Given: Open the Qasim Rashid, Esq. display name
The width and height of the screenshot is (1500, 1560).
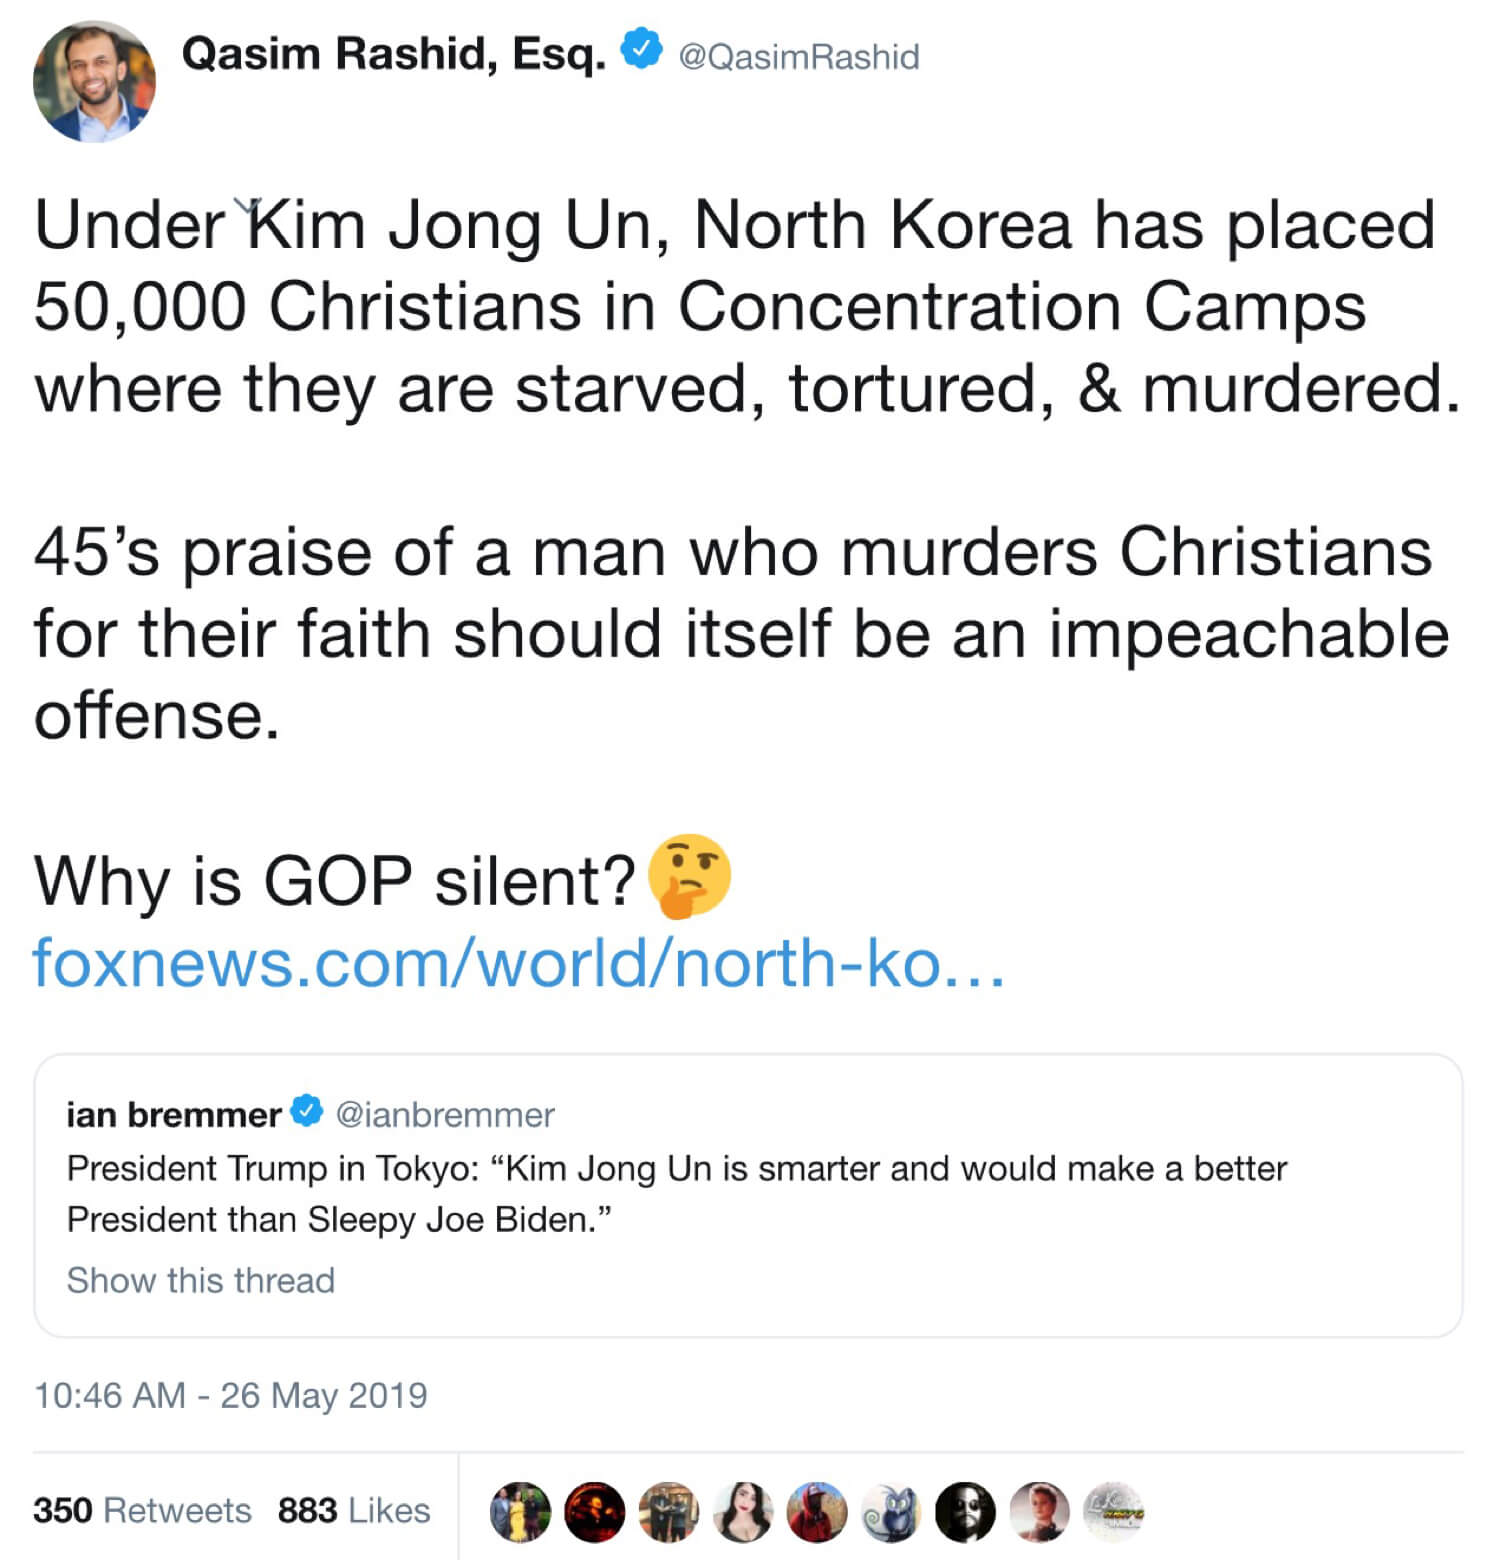Looking at the screenshot, I should pyautogui.click(x=393, y=54).
